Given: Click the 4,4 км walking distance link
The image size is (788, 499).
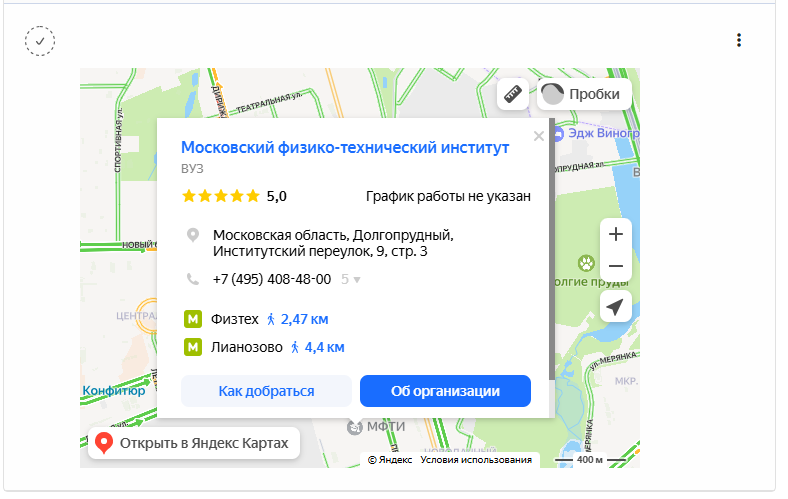Looking at the screenshot, I should (325, 347).
